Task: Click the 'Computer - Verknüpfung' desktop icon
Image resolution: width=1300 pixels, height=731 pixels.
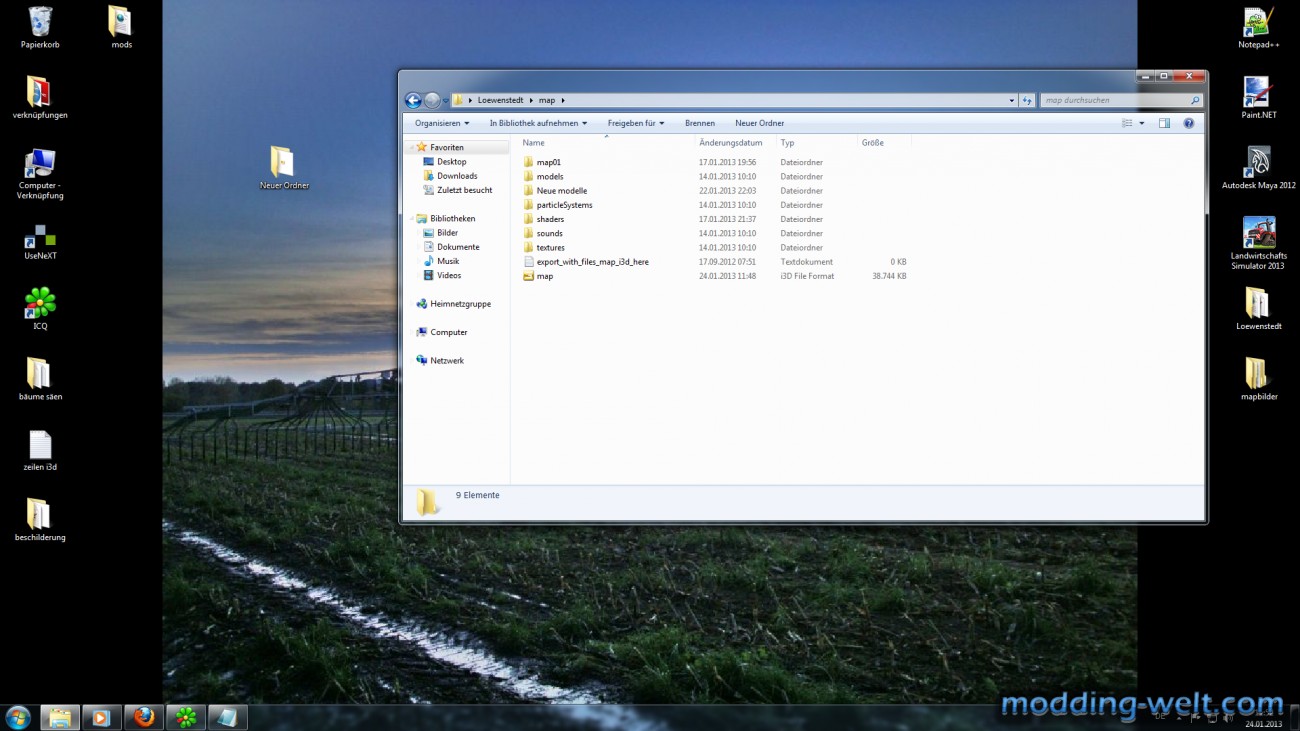Action: (40, 174)
